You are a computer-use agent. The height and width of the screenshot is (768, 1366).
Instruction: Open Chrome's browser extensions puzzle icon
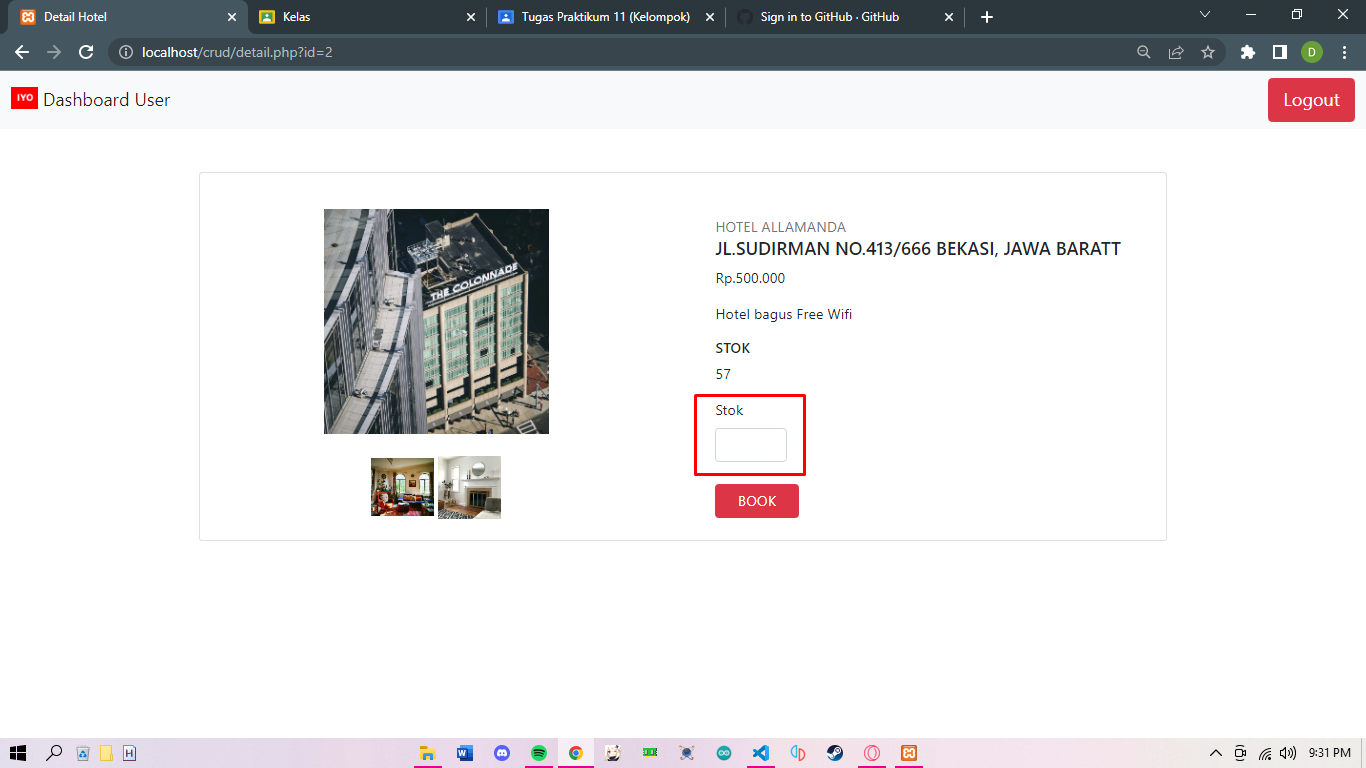click(1247, 52)
